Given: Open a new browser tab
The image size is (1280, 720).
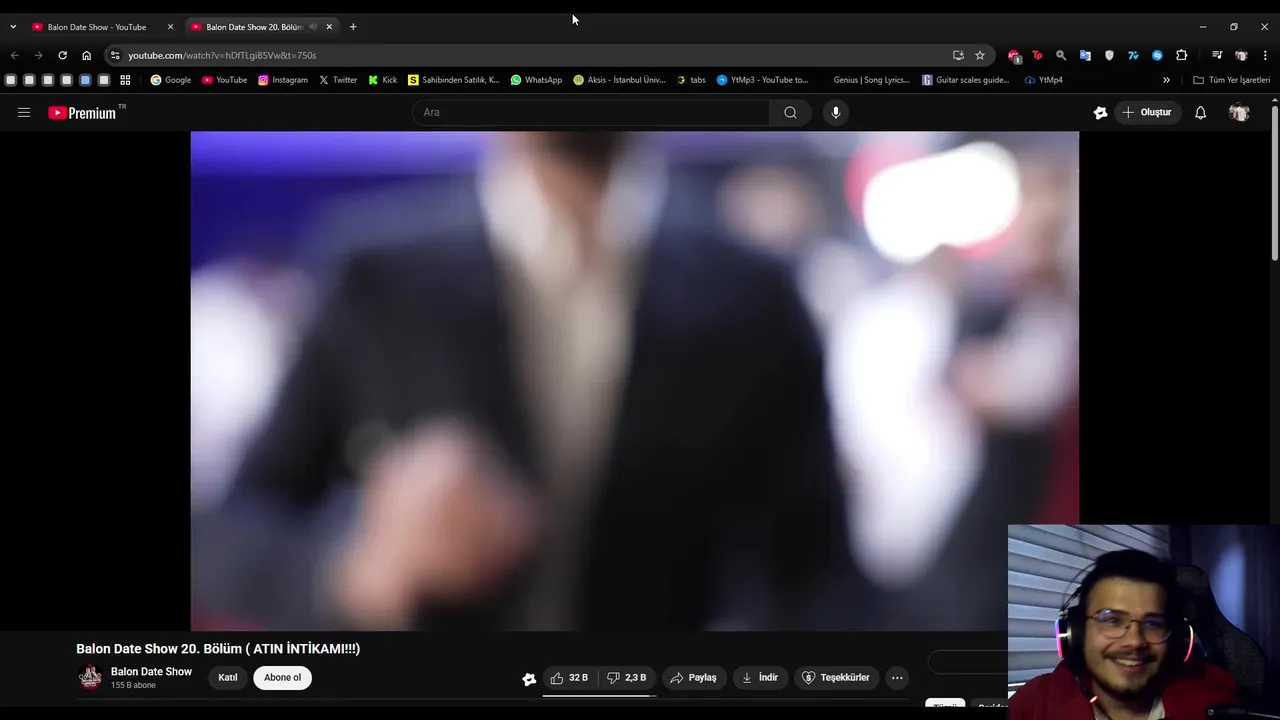Looking at the screenshot, I should coord(353,27).
